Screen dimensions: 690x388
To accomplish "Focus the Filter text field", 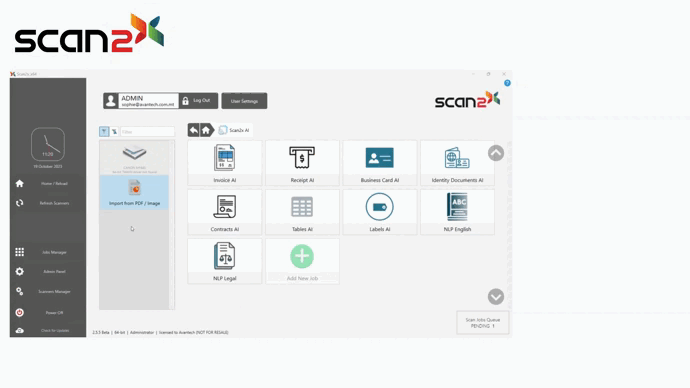I will coord(147,132).
